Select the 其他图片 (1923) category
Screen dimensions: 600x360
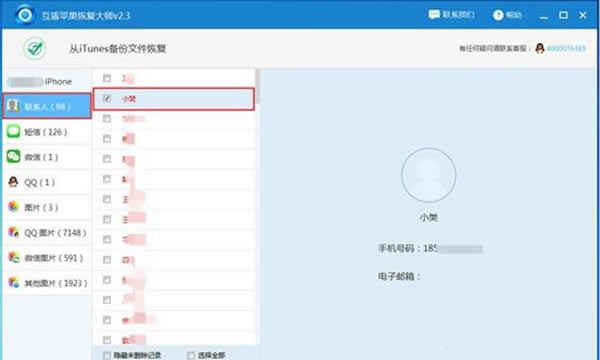[47, 283]
